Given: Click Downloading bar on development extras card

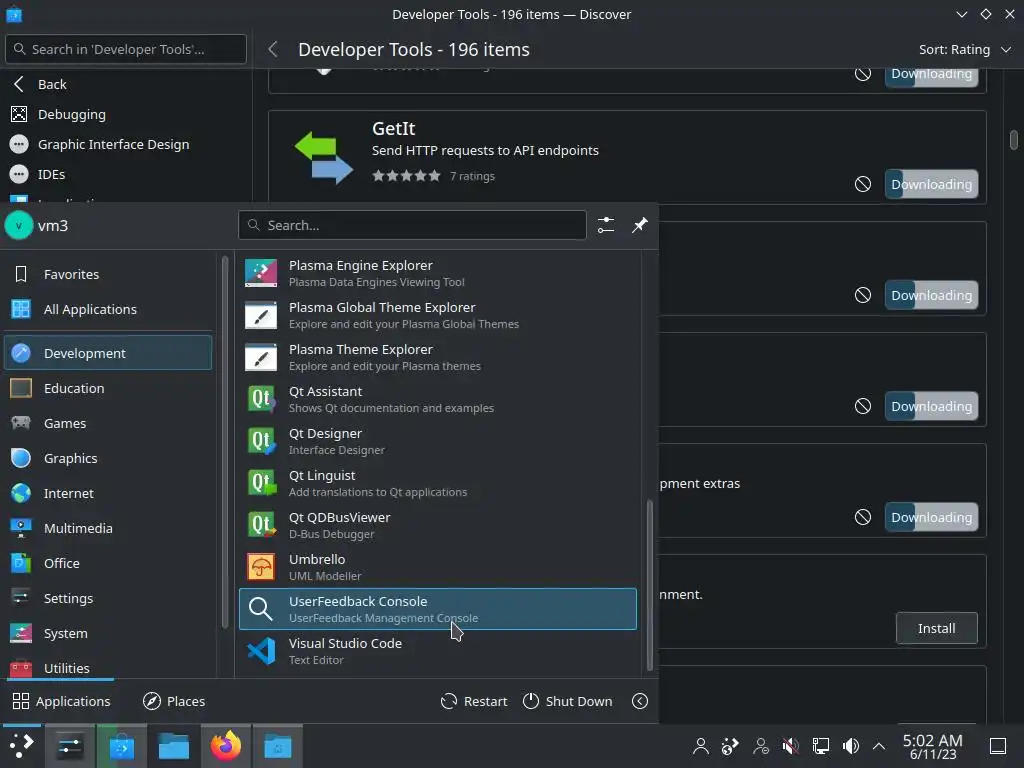Looking at the screenshot, I should (x=931, y=517).
